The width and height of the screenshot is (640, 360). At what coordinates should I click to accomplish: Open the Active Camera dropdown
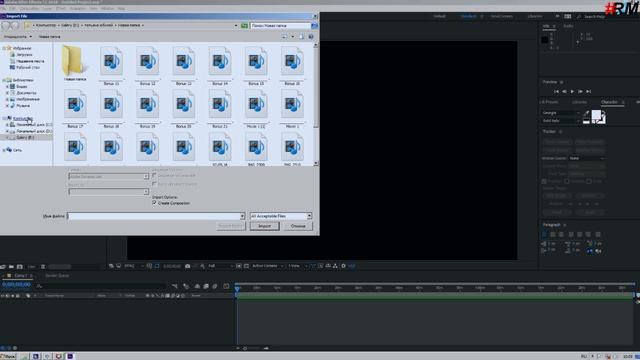tap(267, 266)
